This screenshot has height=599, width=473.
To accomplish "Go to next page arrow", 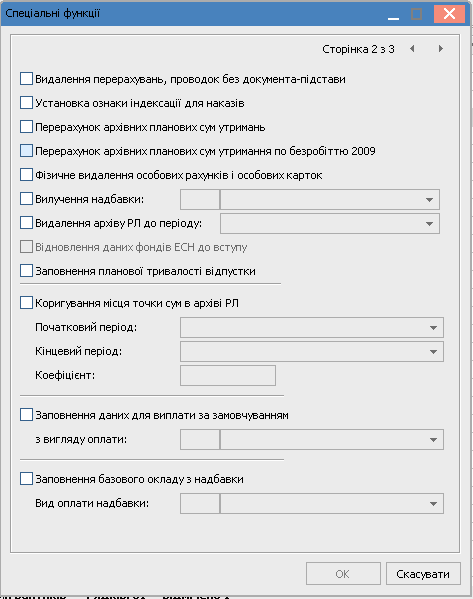I will coord(441,49).
